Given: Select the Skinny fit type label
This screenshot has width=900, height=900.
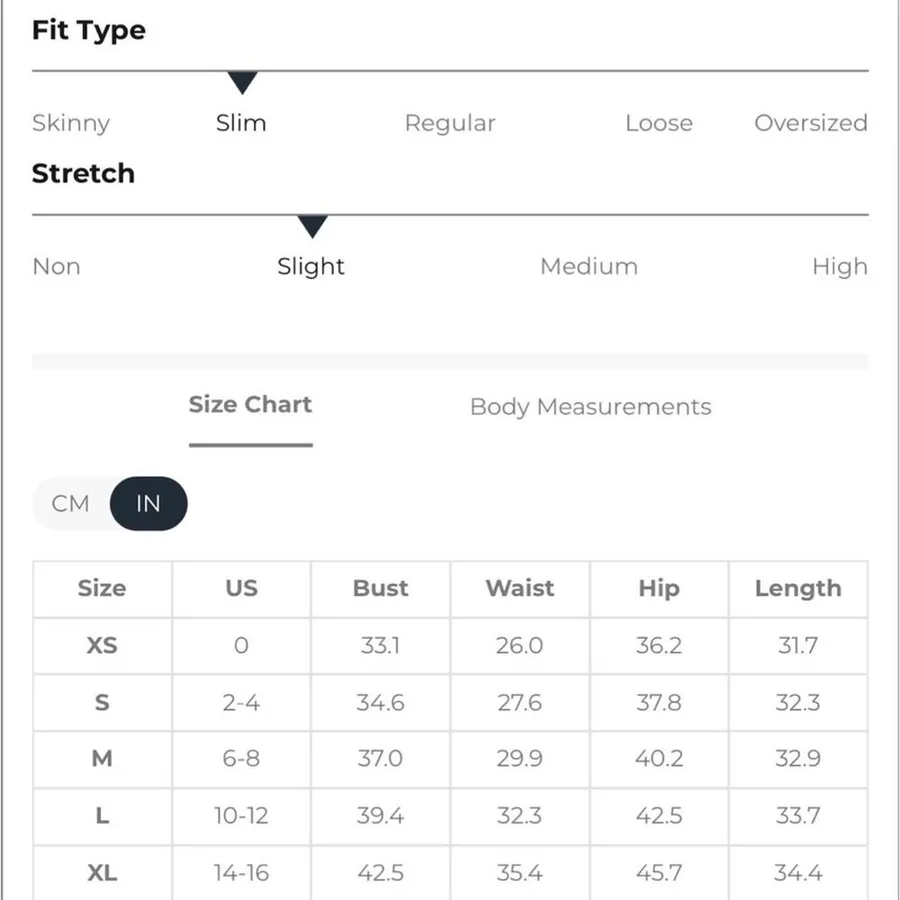Looking at the screenshot, I should point(71,123).
